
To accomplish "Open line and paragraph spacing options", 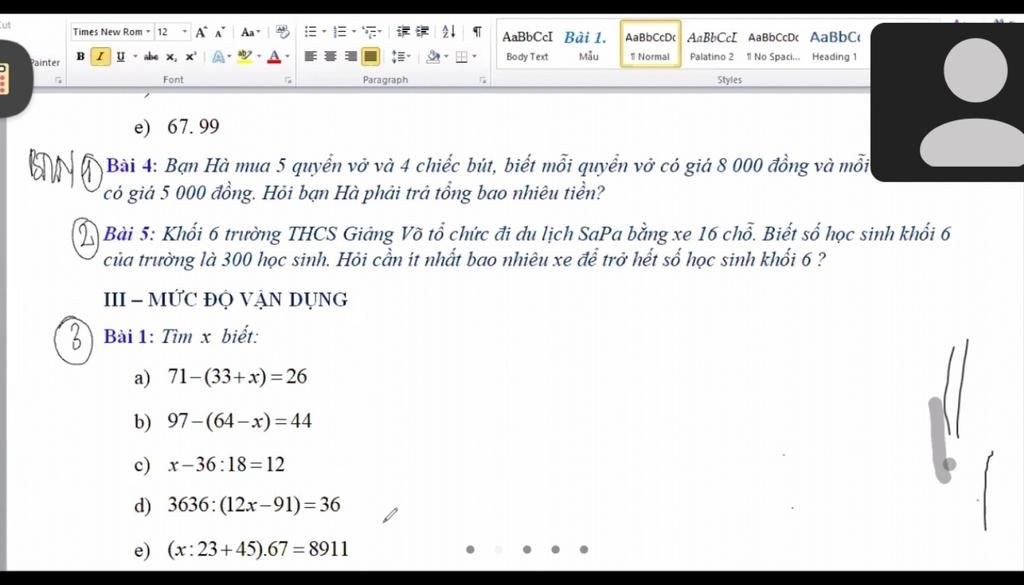I will (401, 57).
